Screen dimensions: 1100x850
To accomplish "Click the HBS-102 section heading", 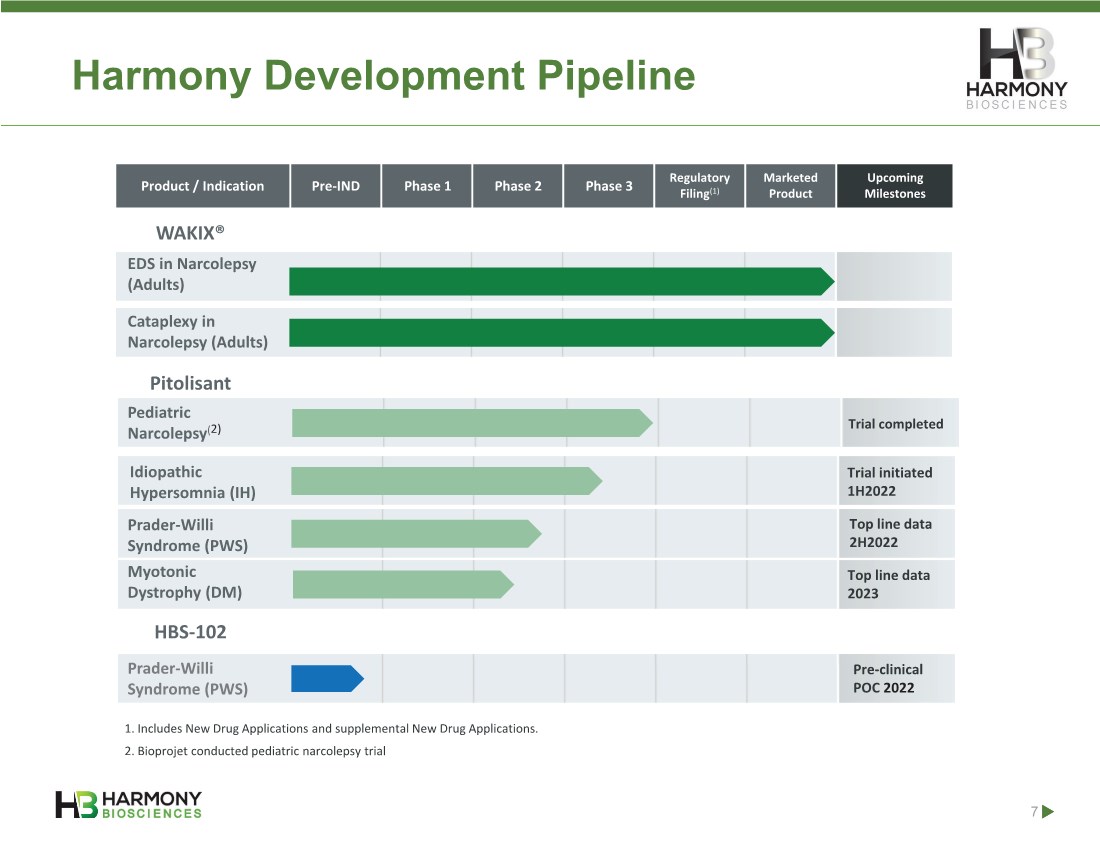I will coord(190,632).
